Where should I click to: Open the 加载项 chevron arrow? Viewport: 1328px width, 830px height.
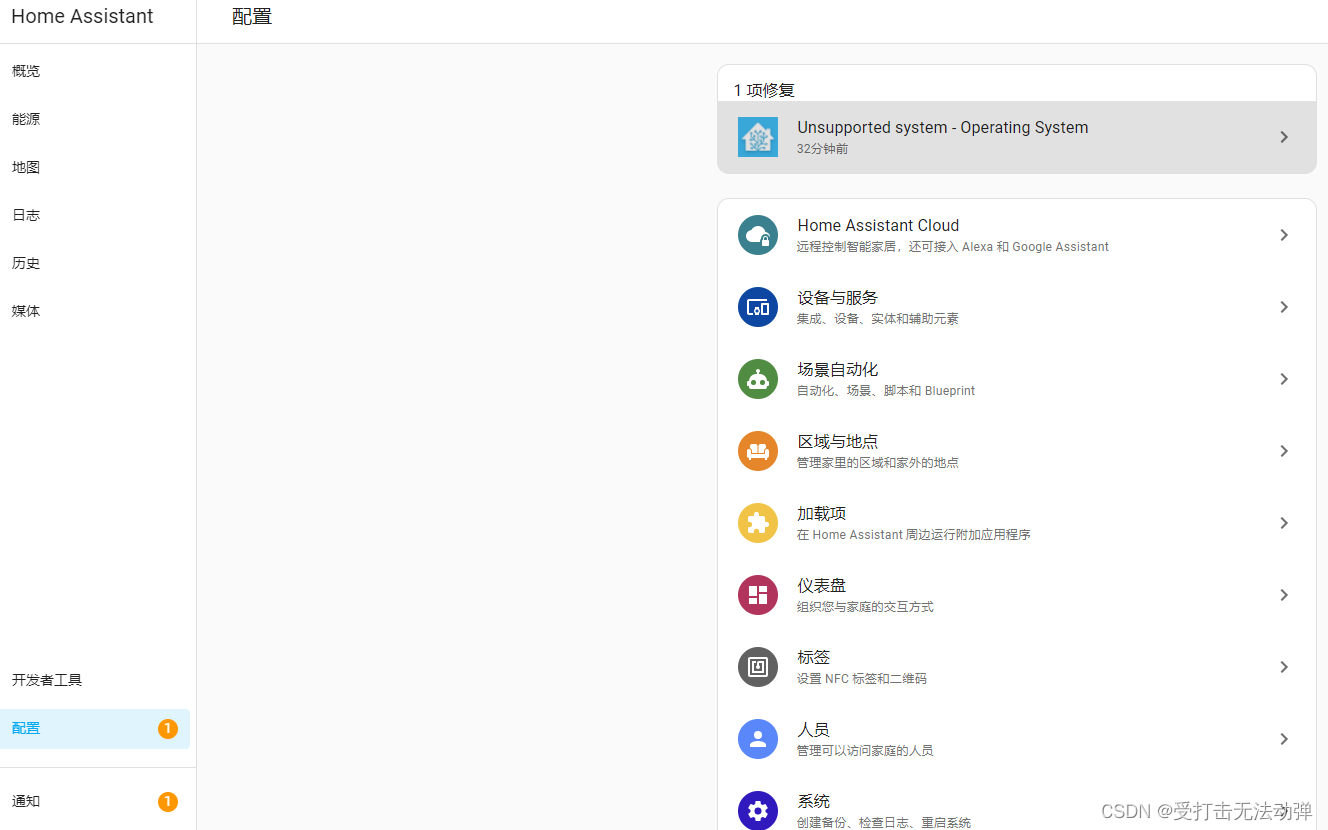[1284, 523]
